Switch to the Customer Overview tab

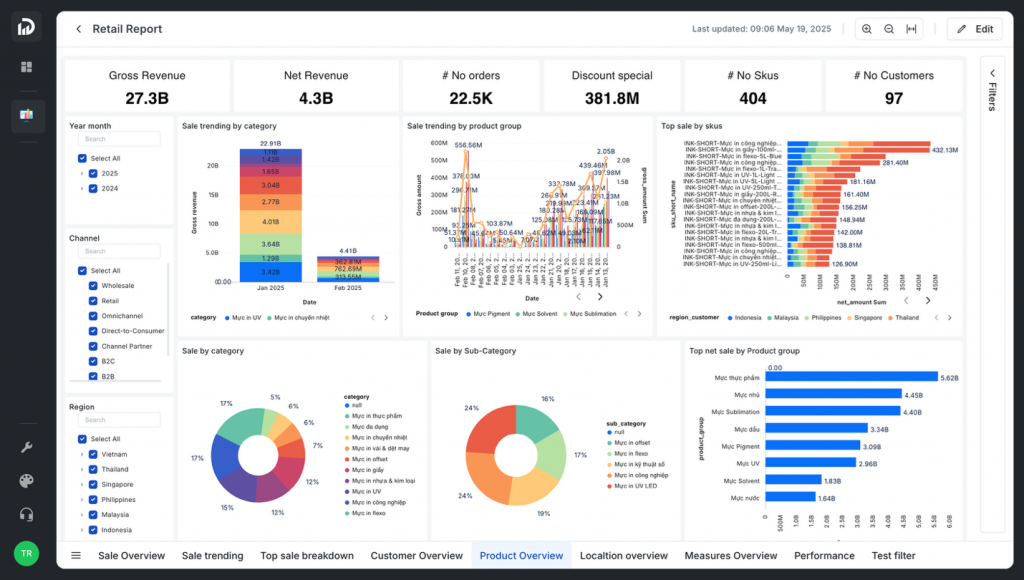416,555
